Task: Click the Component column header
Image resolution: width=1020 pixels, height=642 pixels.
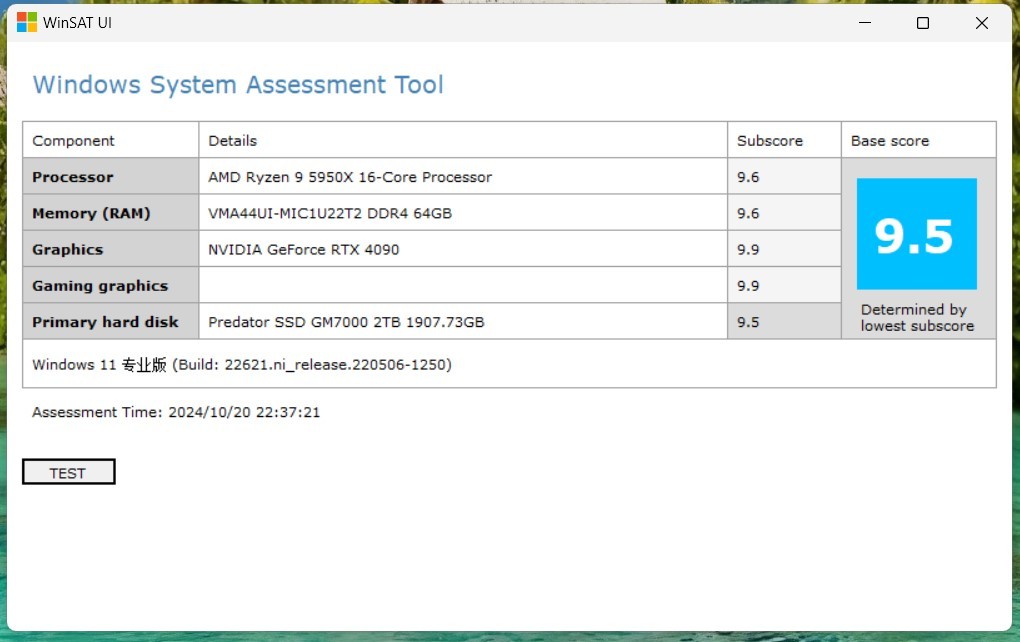Action: [x=111, y=140]
